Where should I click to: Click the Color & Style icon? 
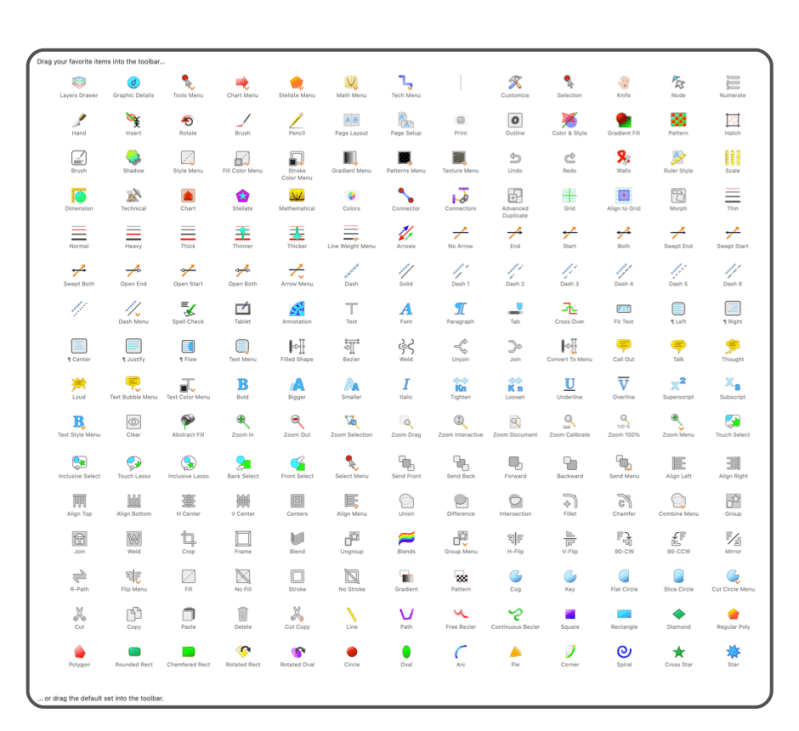[570, 120]
